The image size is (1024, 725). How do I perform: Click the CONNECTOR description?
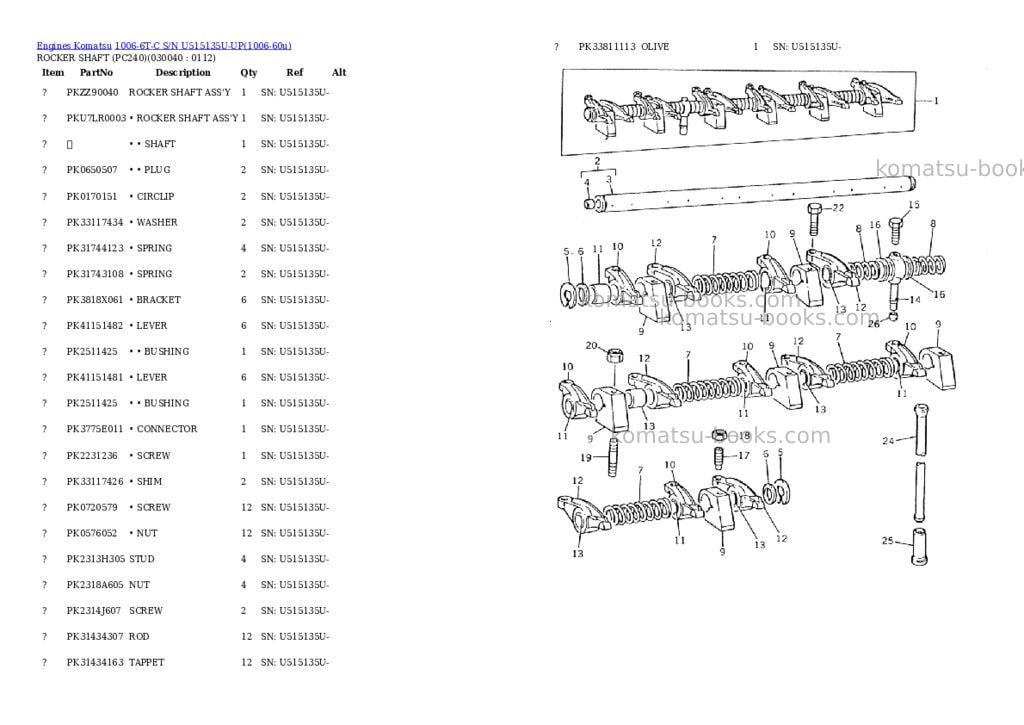click(x=163, y=429)
